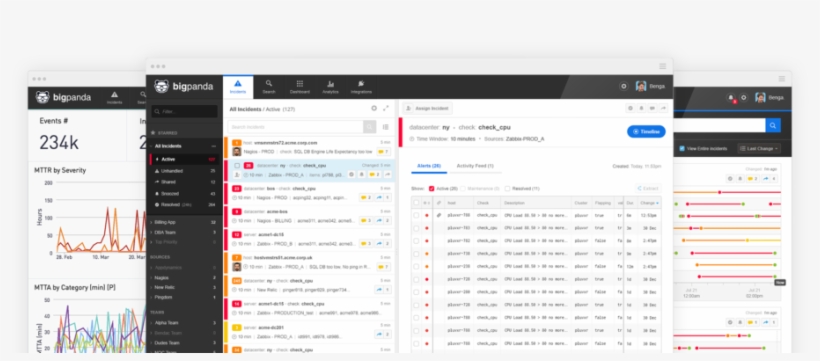820x361 pixels.
Task: Click the magnifier button beside Search incidents
Action: [x=370, y=127]
